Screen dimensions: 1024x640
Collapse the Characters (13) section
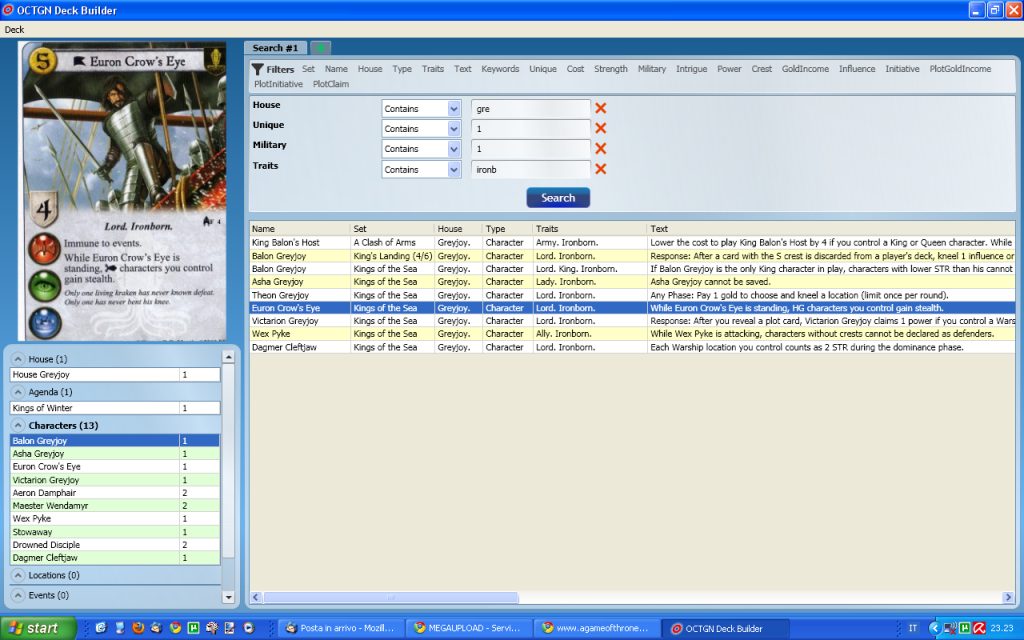coord(17,426)
